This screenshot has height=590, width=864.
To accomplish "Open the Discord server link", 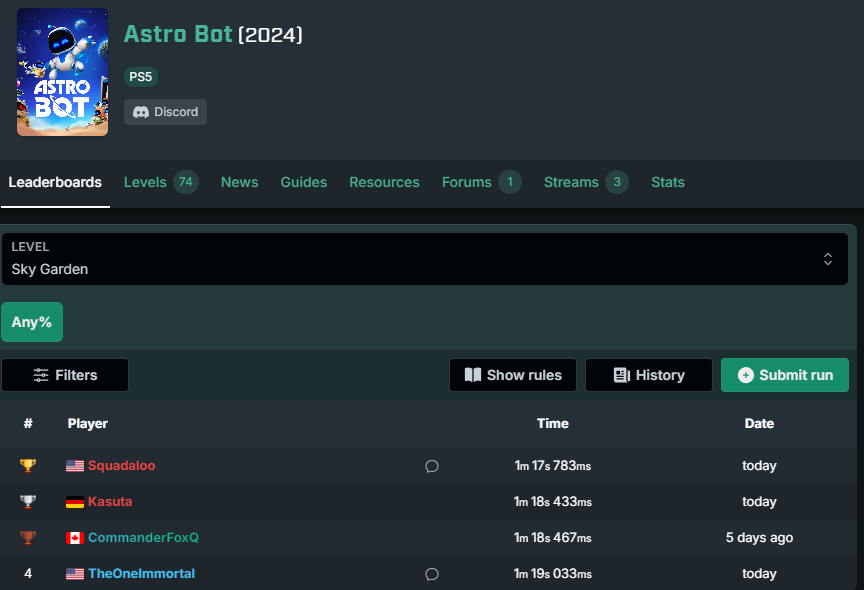I will click(165, 112).
